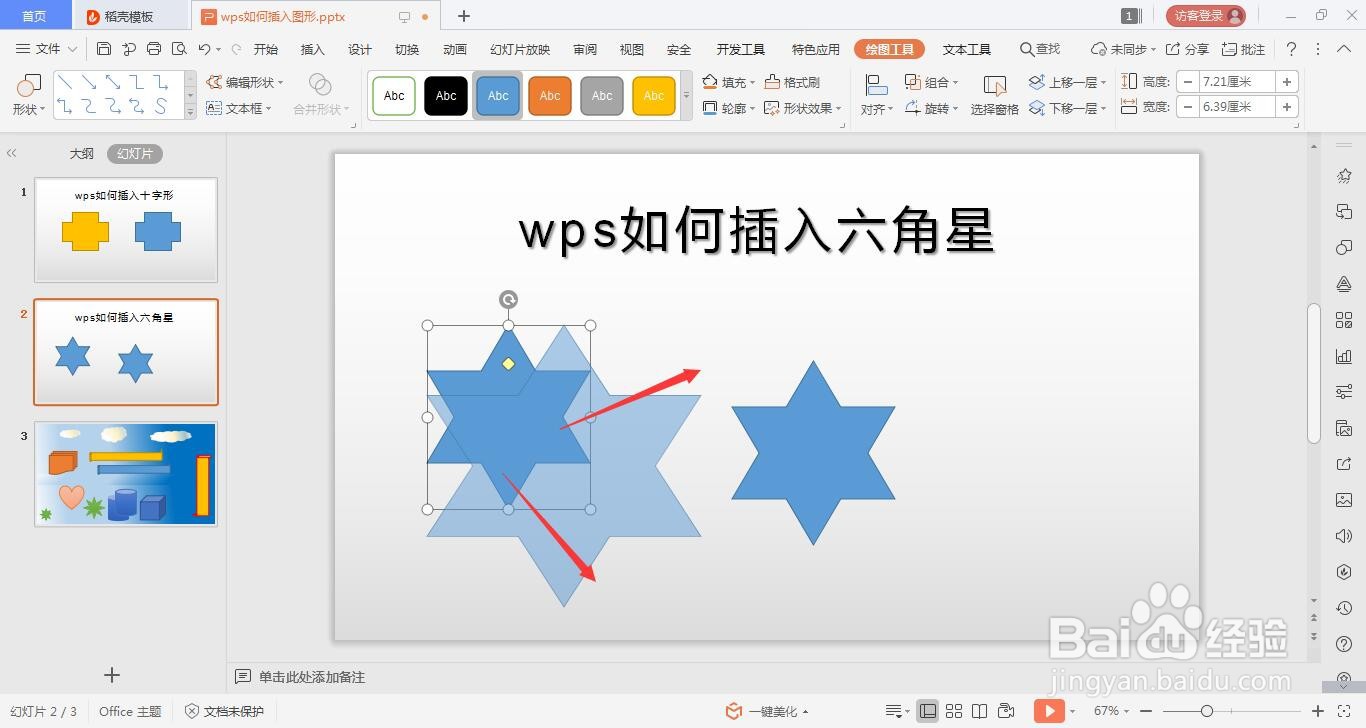Add a new slide with plus icon
The width and height of the screenshot is (1366, 728).
(112, 675)
